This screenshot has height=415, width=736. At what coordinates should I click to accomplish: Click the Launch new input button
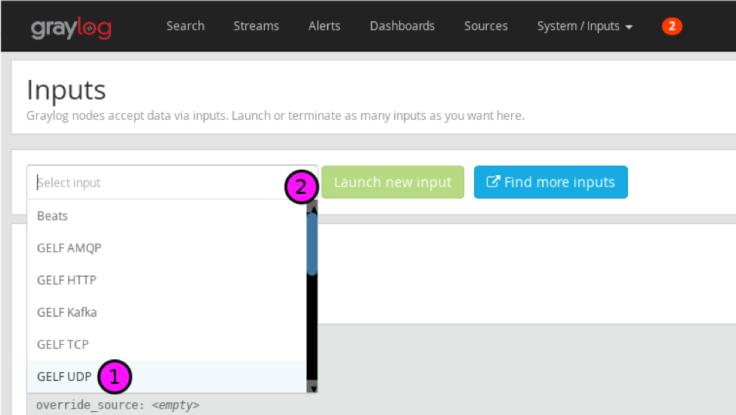coord(393,182)
